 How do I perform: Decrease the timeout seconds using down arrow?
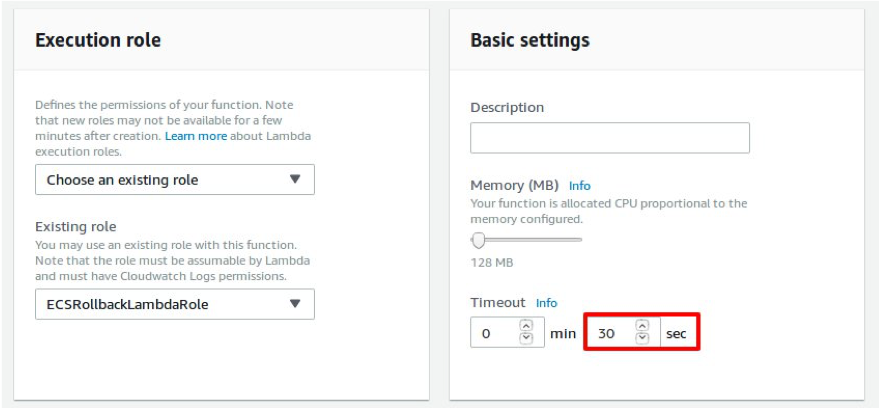[x=642, y=338]
